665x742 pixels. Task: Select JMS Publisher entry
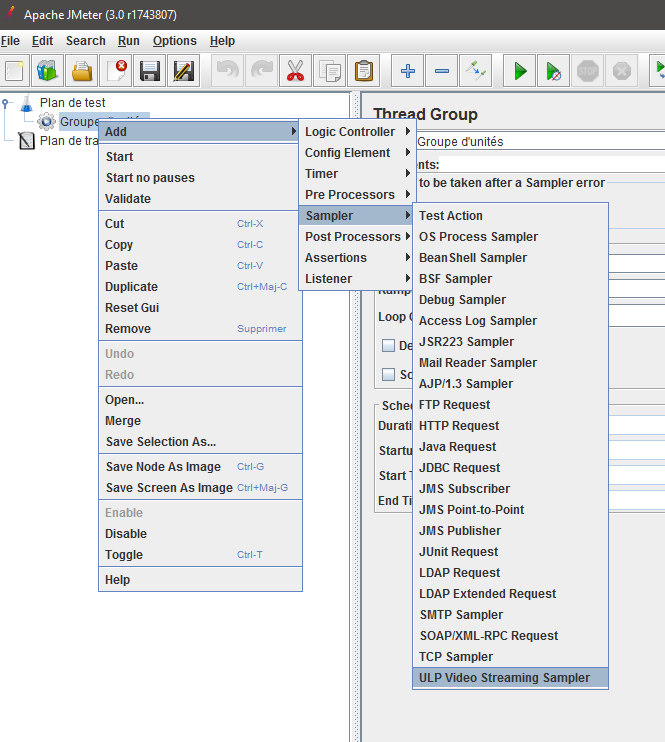(x=510, y=530)
